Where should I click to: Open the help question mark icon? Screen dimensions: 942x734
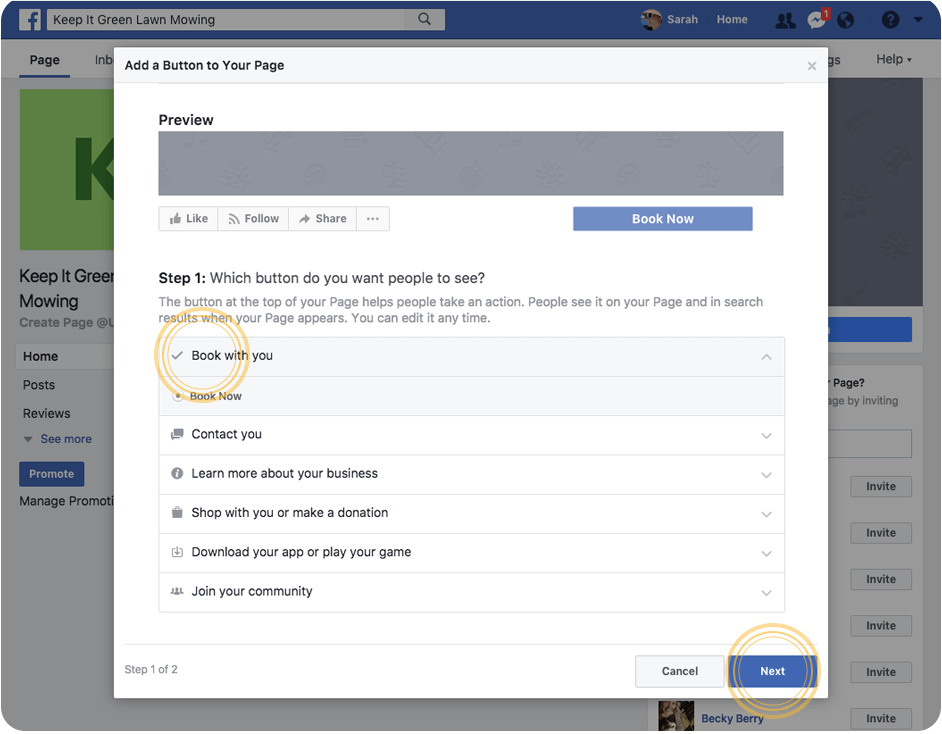890,20
